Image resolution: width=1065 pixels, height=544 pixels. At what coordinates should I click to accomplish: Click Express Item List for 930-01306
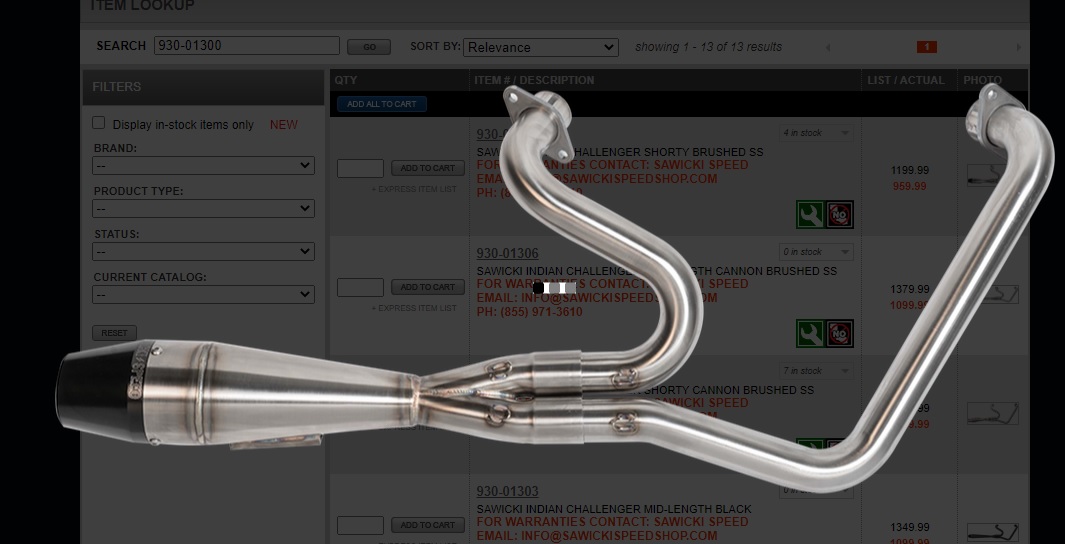(414, 308)
